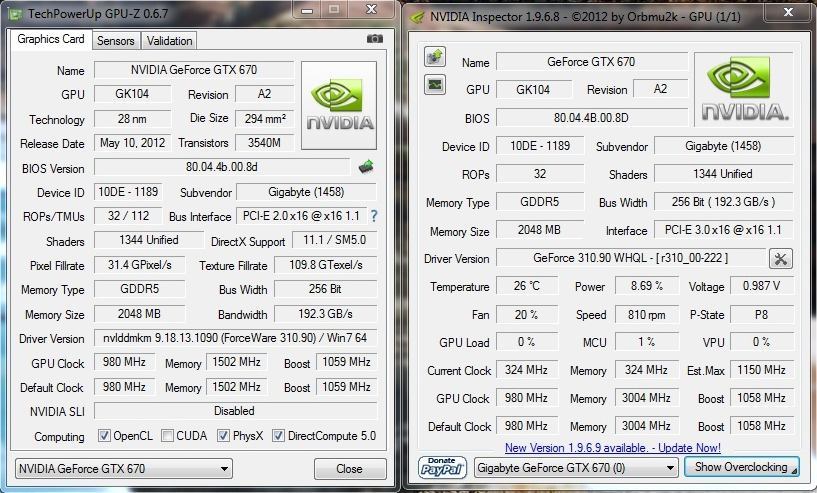Image resolution: width=817 pixels, height=493 pixels.
Task: Click the ROPs/TMUs value 32 / 112
Action: [128, 216]
